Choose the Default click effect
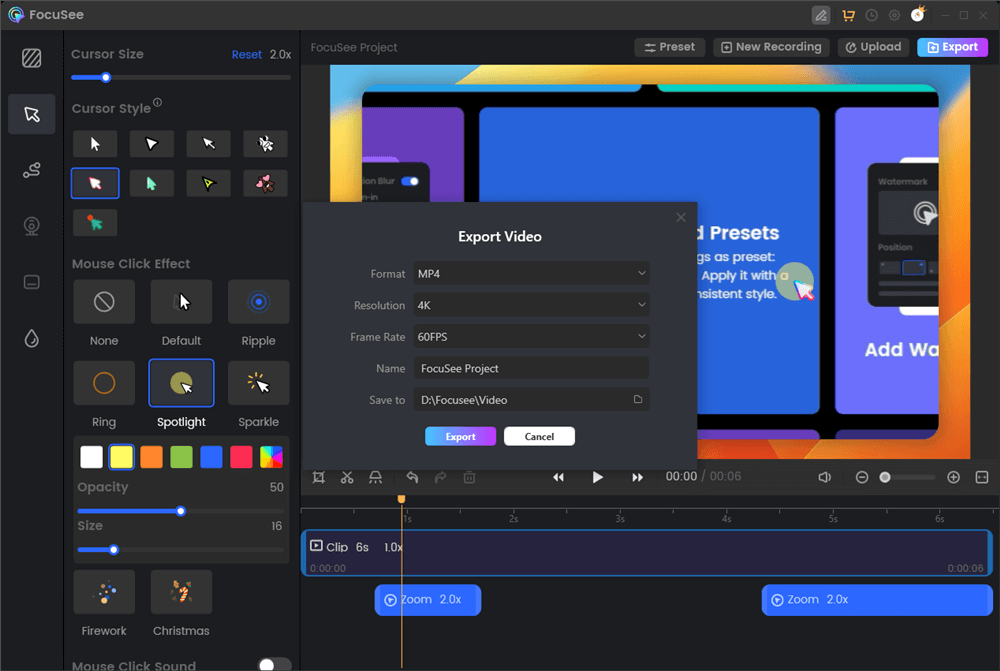 click(181, 302)
